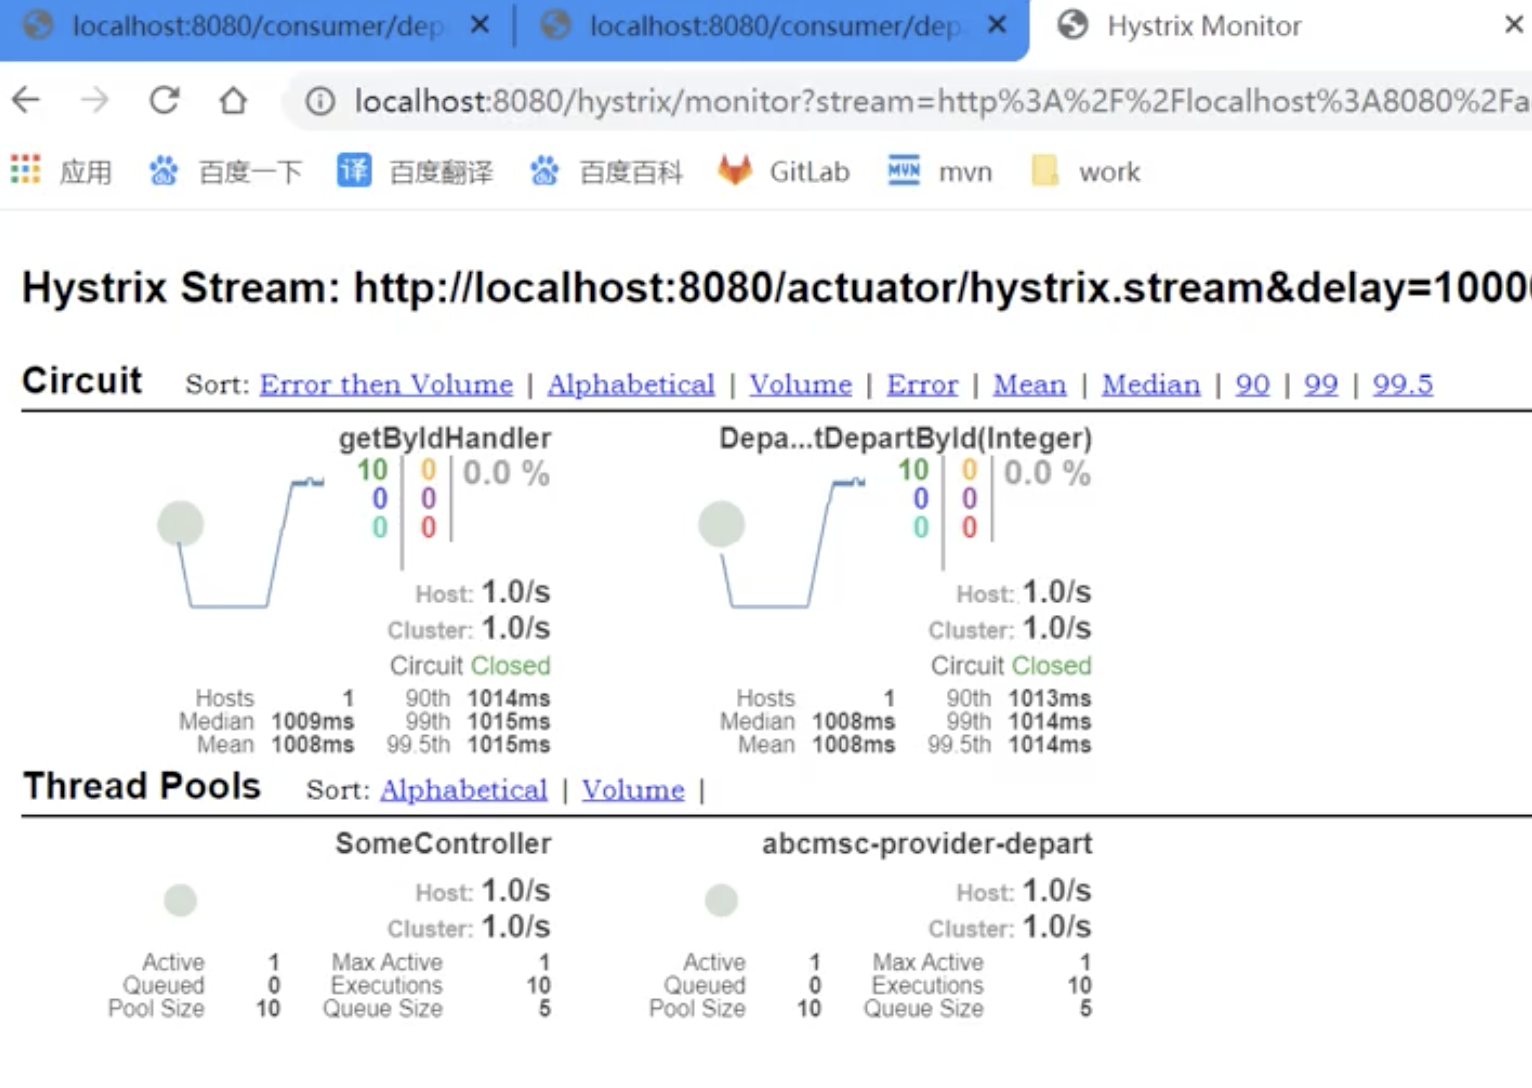Click the getByIdHandler sparkline graph

coord(252,543)
